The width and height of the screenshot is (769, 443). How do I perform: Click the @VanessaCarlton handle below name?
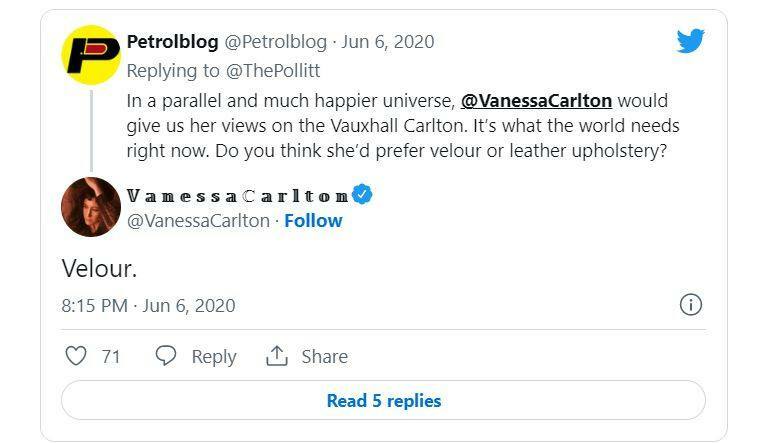pos(198,221)
